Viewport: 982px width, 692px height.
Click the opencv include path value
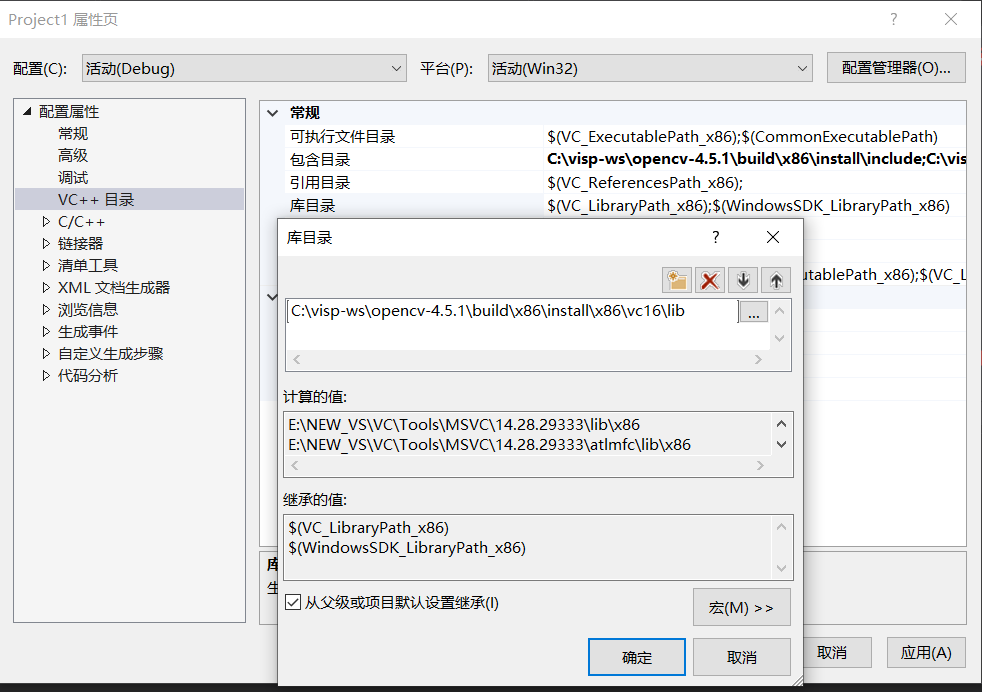[x=756, y=159]
